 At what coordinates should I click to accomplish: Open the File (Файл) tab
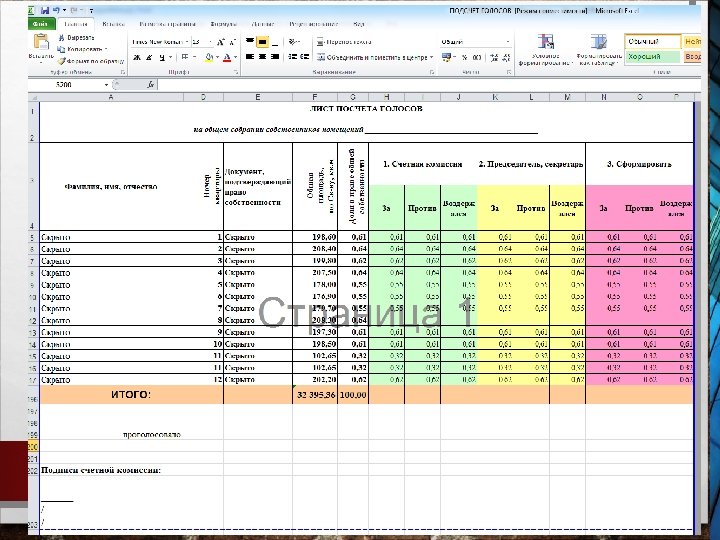pyautogui.click(x=41, y=23)
